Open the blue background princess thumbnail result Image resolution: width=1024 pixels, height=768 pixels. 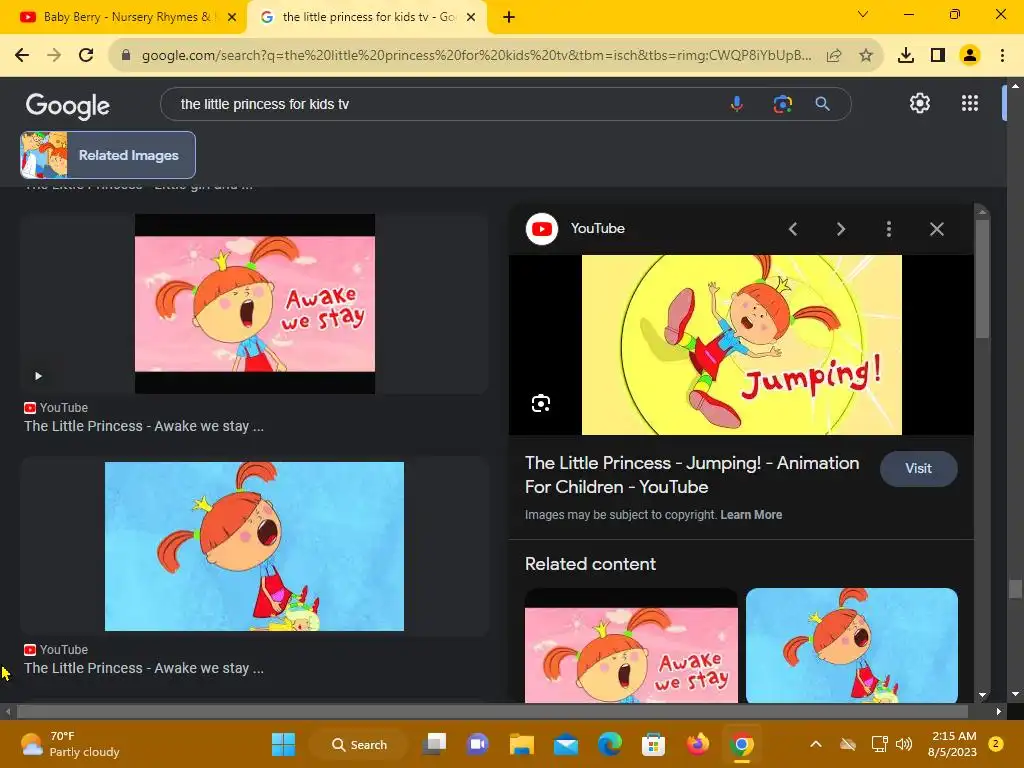click(255, 547)
